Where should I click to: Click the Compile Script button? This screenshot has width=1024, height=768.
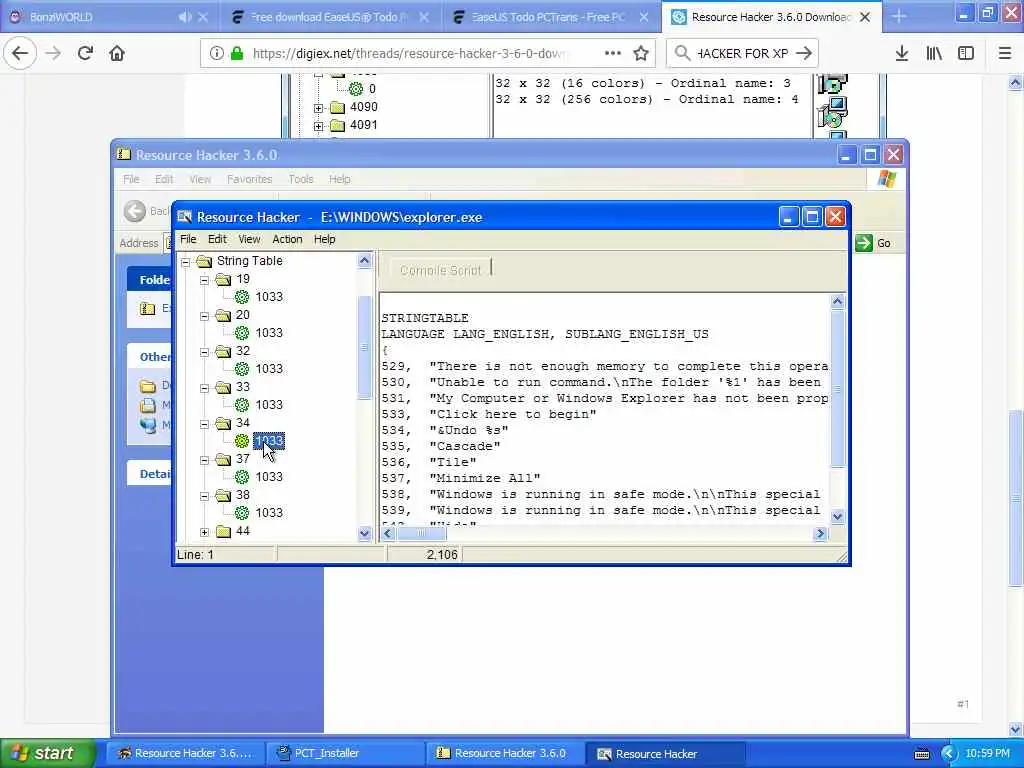(x=440, y=270)
